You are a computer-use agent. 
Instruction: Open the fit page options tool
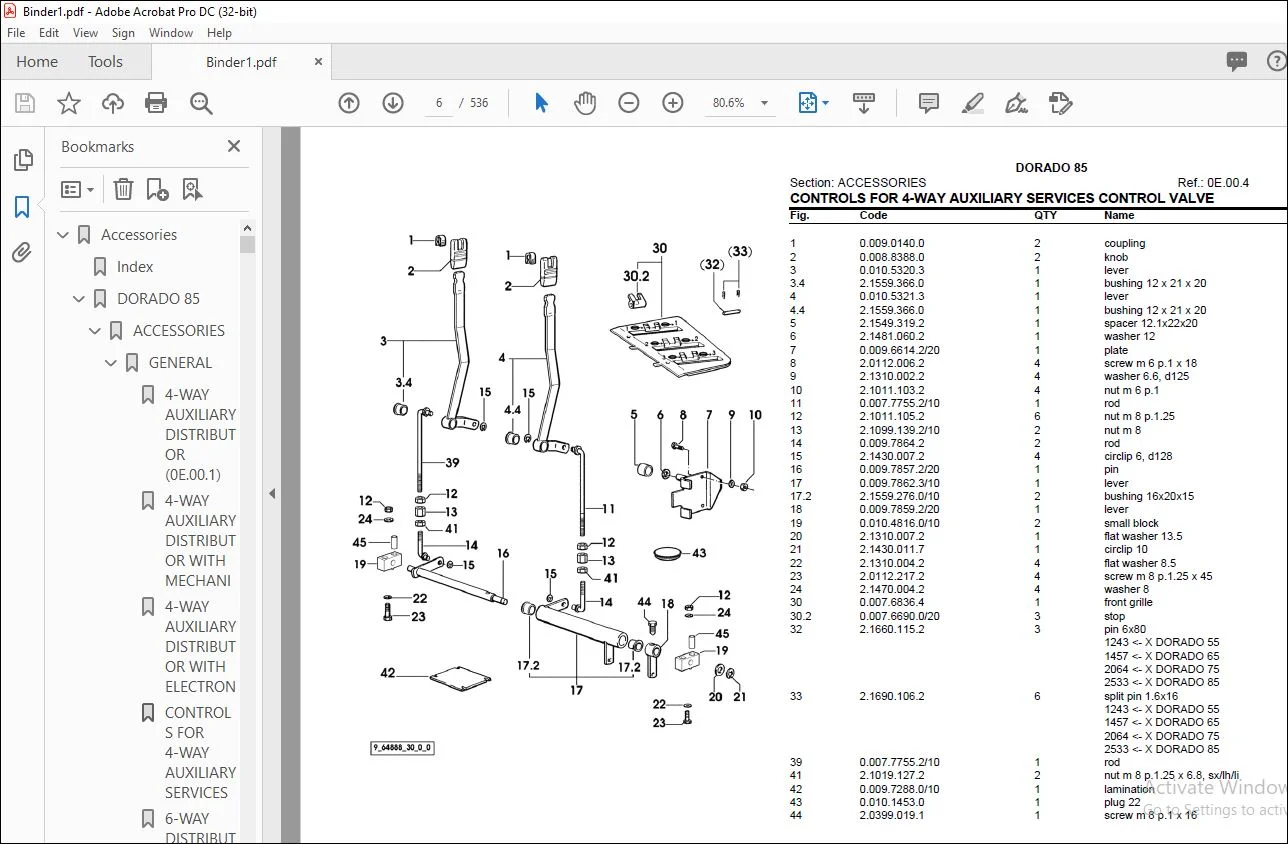pos(813,103)
